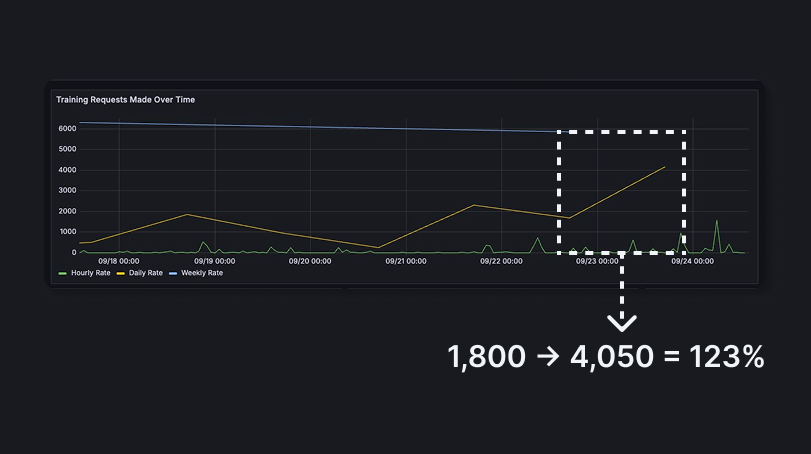The height and width of the screenshot is (454, 811).
Task: Toggle the Weekly Rate series label in legend
Action: click(x=201, y=272)
